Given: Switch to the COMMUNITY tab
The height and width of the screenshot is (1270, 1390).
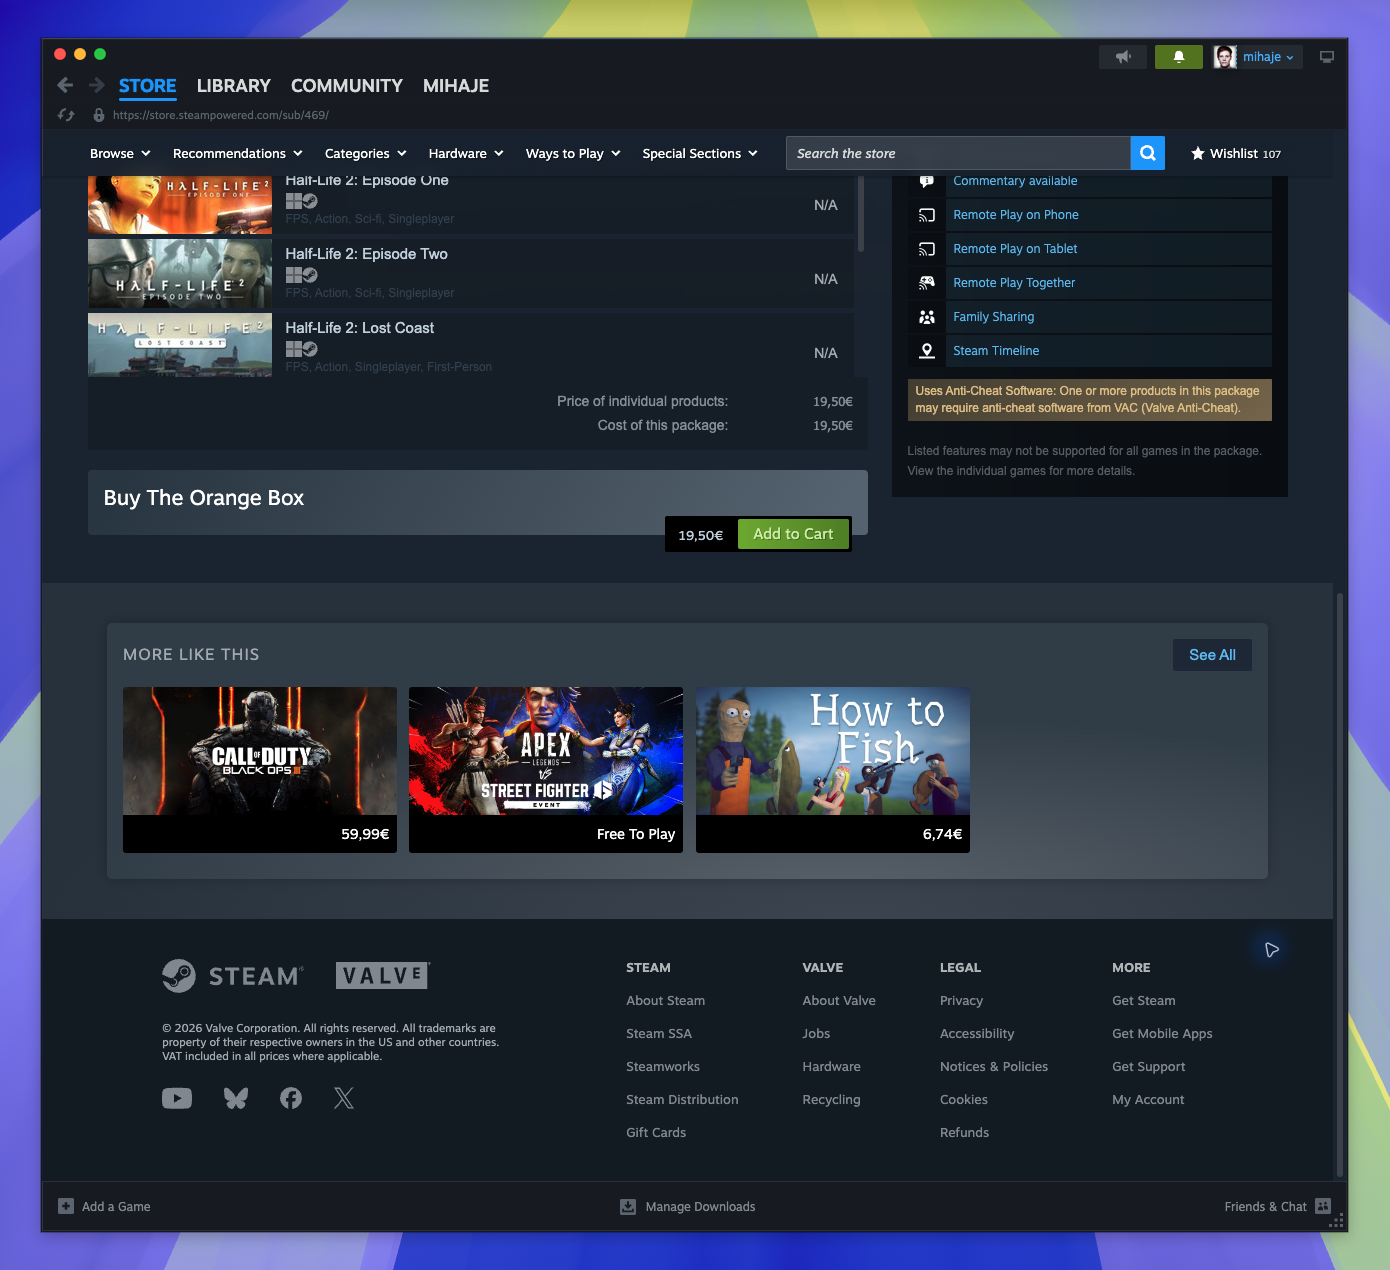Looking at the screenshot, I should [347, 86].
